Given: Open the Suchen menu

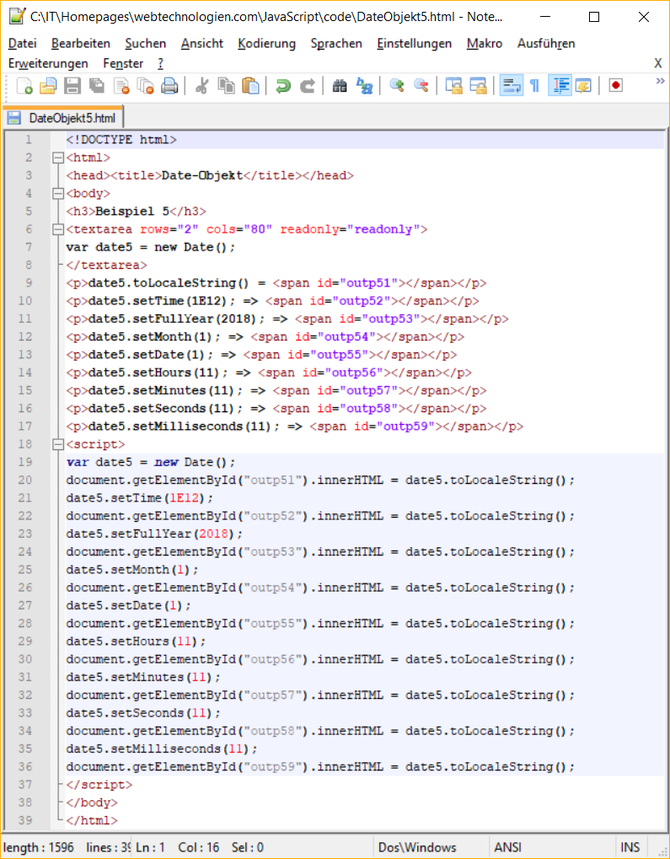Looking at the screenshot, I should coord(145,43).
